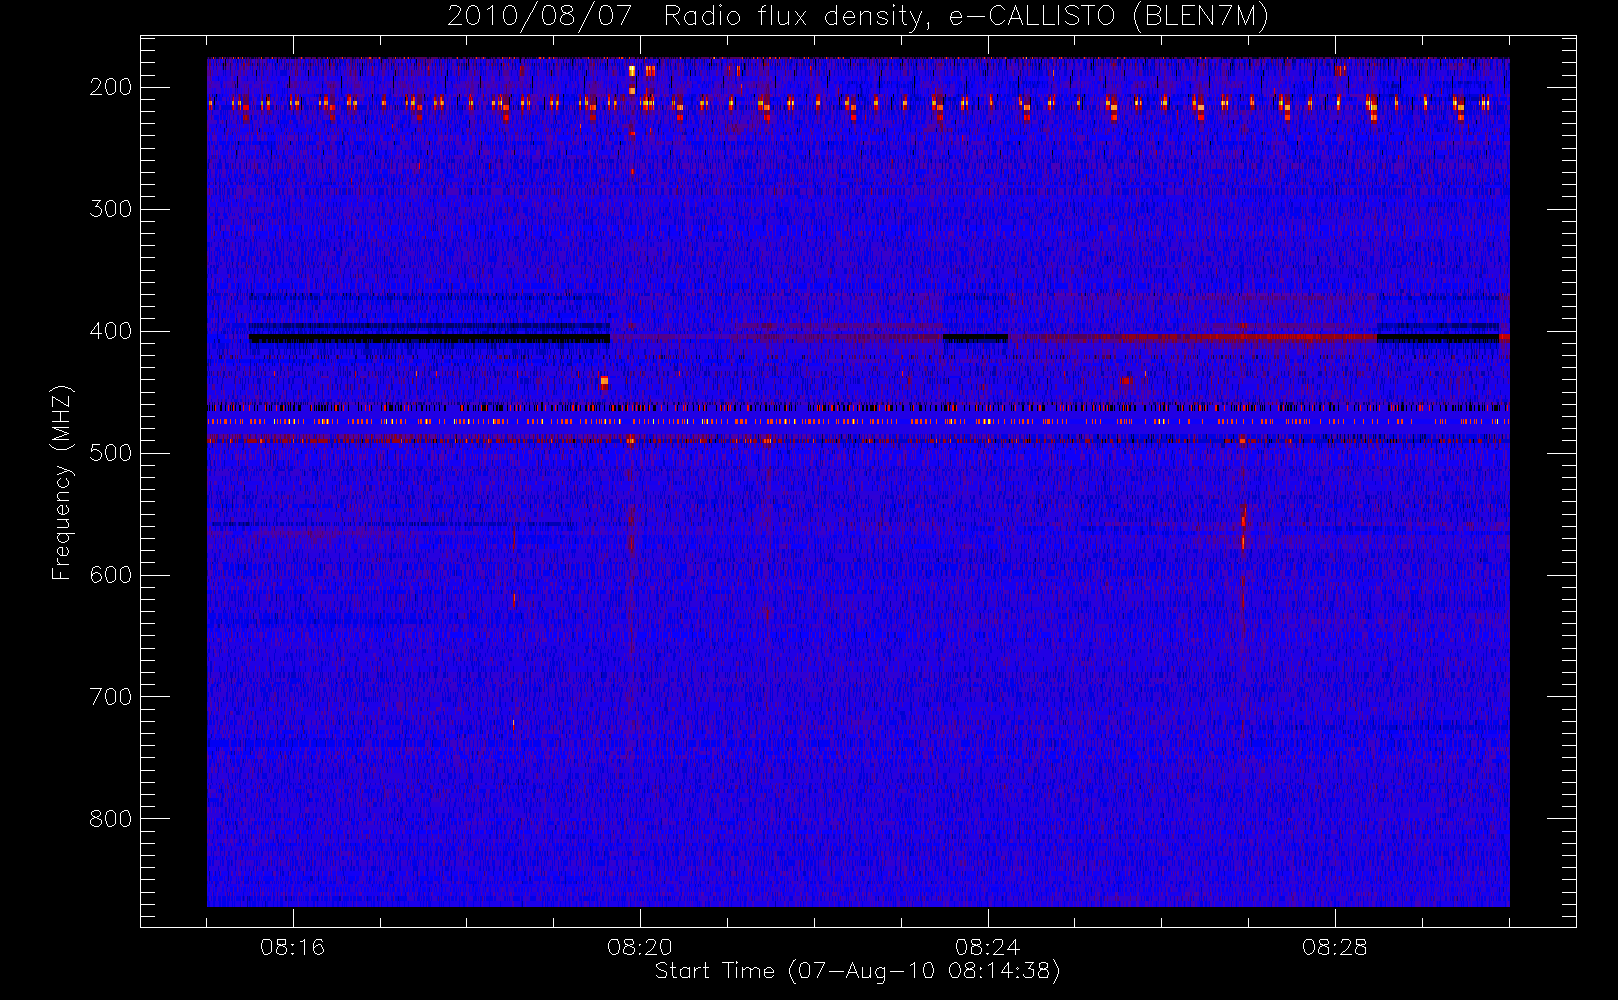Click the 08:20 time tick label
The image size is (1618, 1000).
(640, 947)
